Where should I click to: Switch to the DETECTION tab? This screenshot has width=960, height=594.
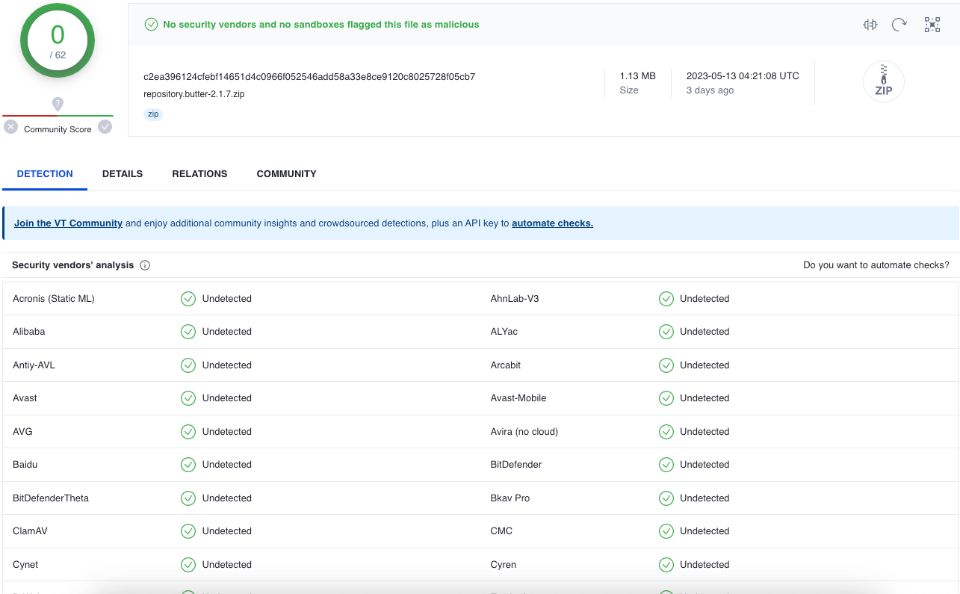[x=45, y=174]
